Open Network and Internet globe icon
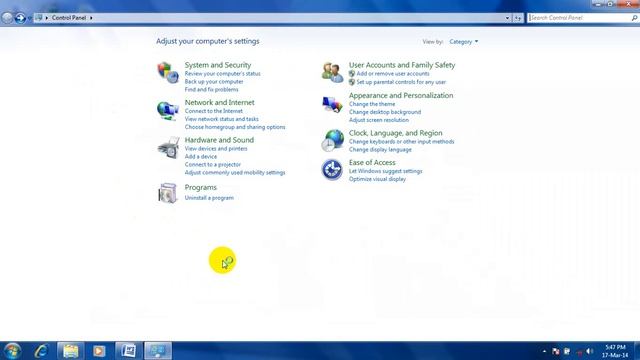 pyautogui.click(x=168, y=110)
